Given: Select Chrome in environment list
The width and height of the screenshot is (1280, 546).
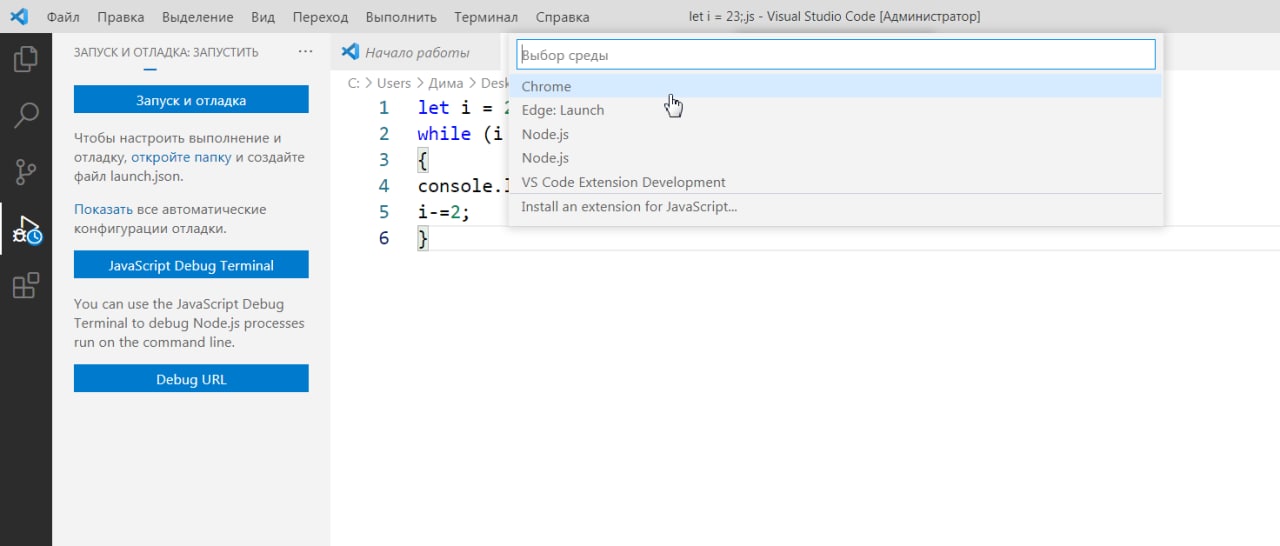Looking at the screenshot, I should coord(836,86).
